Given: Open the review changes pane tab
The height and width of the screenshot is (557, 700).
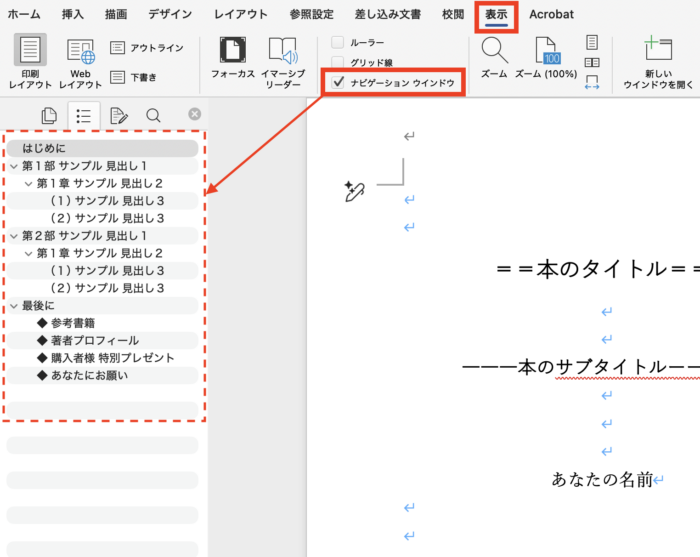Looking at the screenshot, I should [118, 116].
